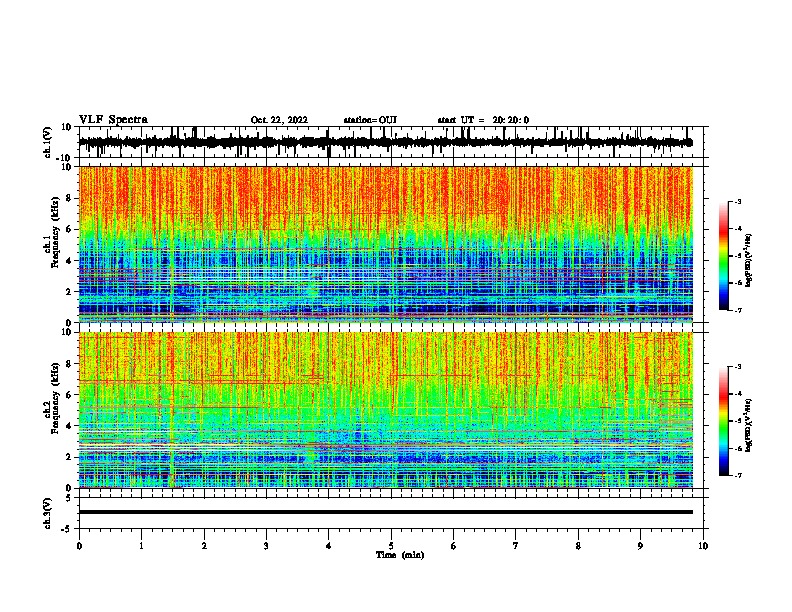Click time axis tick label "7"
The width and height of the screenshot is (792, 612).
pos(516,546)
